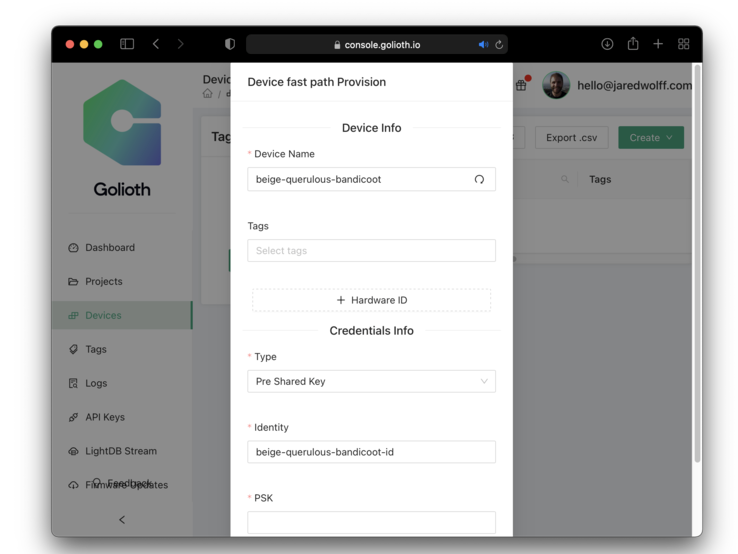This screenshot has height=554, width=738.
Task: Click the Share icon in Safari's toolbar
Action: [x=633, y=44]
